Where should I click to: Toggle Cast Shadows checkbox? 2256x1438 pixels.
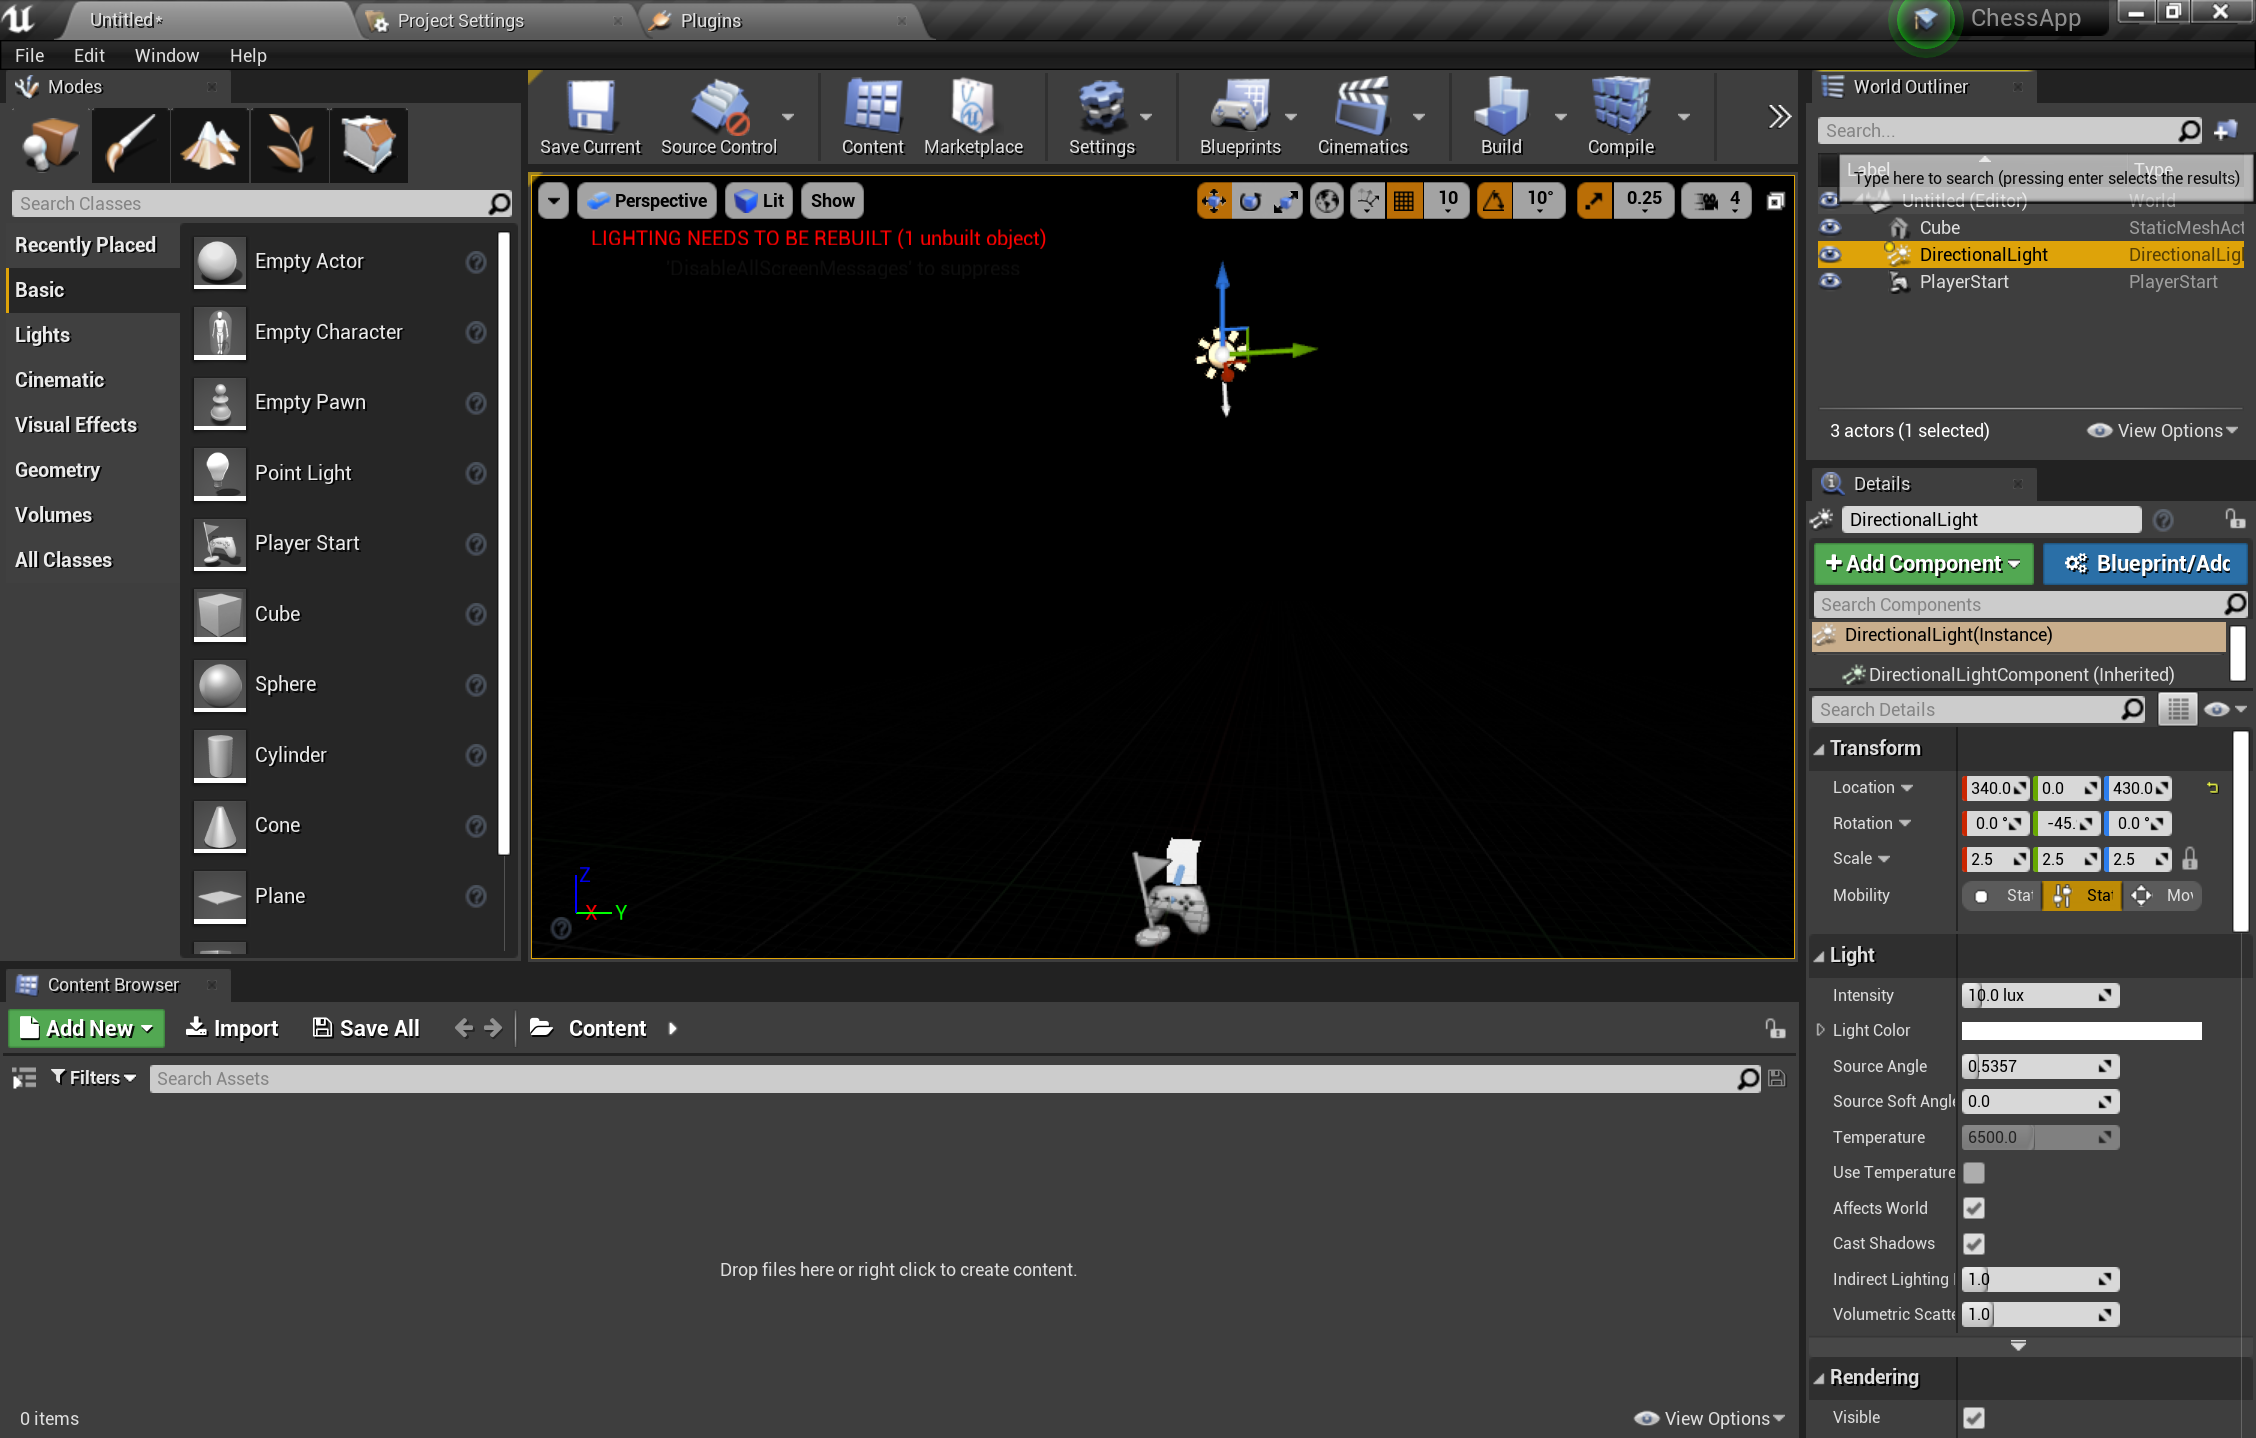tap(1973, 1242)
